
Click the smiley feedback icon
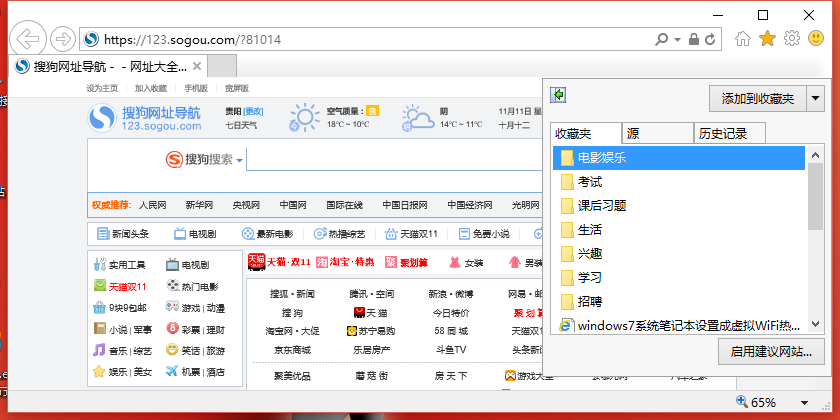816,39
